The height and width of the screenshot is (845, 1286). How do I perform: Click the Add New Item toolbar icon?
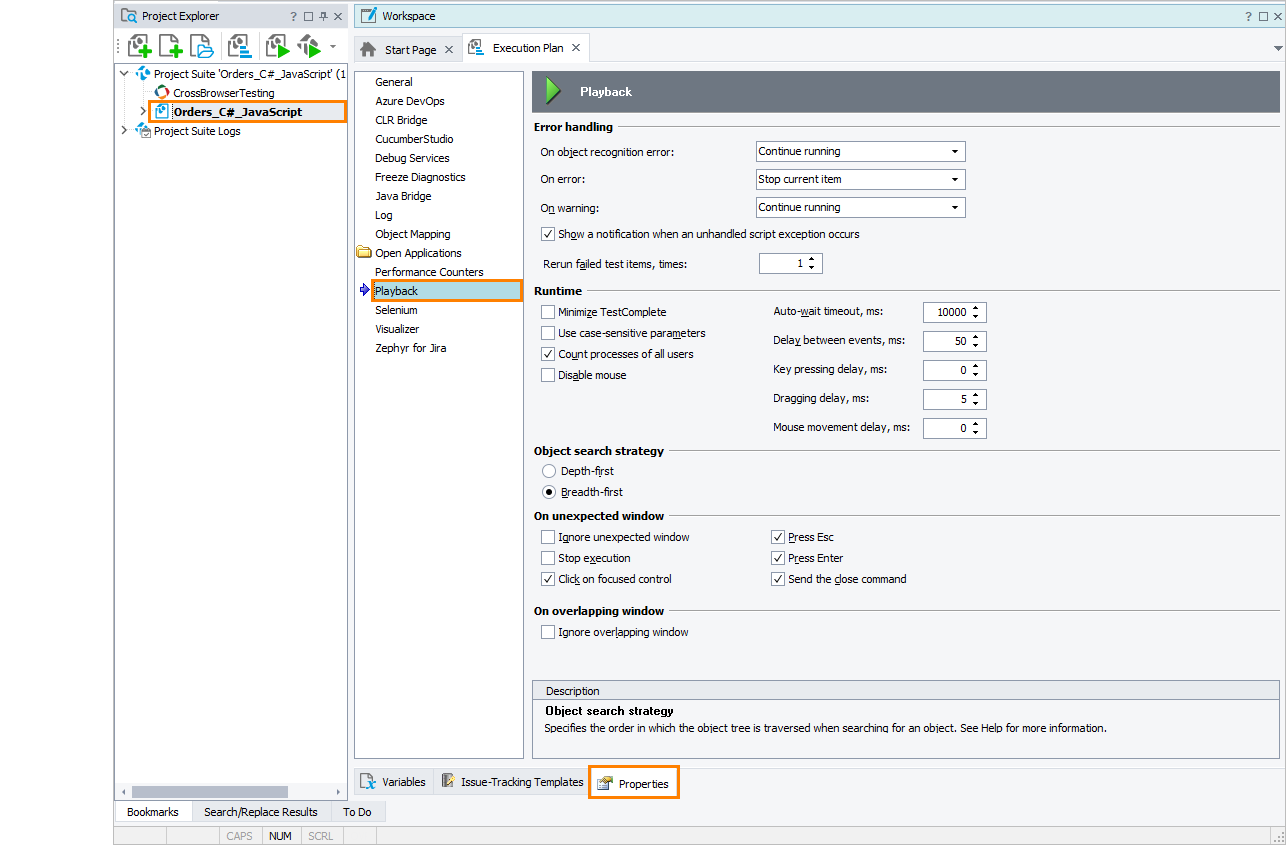[170, 46]
